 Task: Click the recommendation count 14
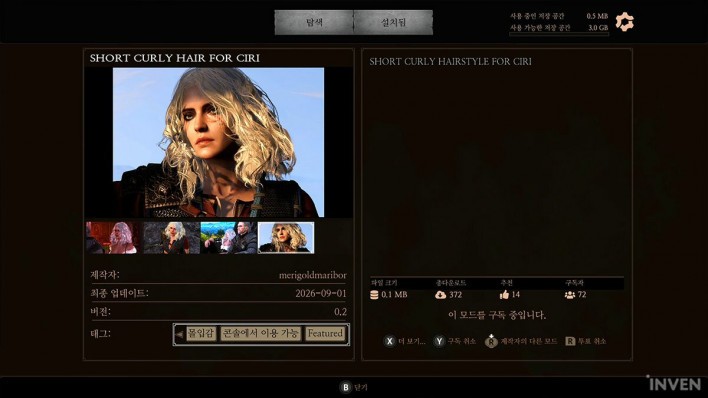tap(516, 295)
